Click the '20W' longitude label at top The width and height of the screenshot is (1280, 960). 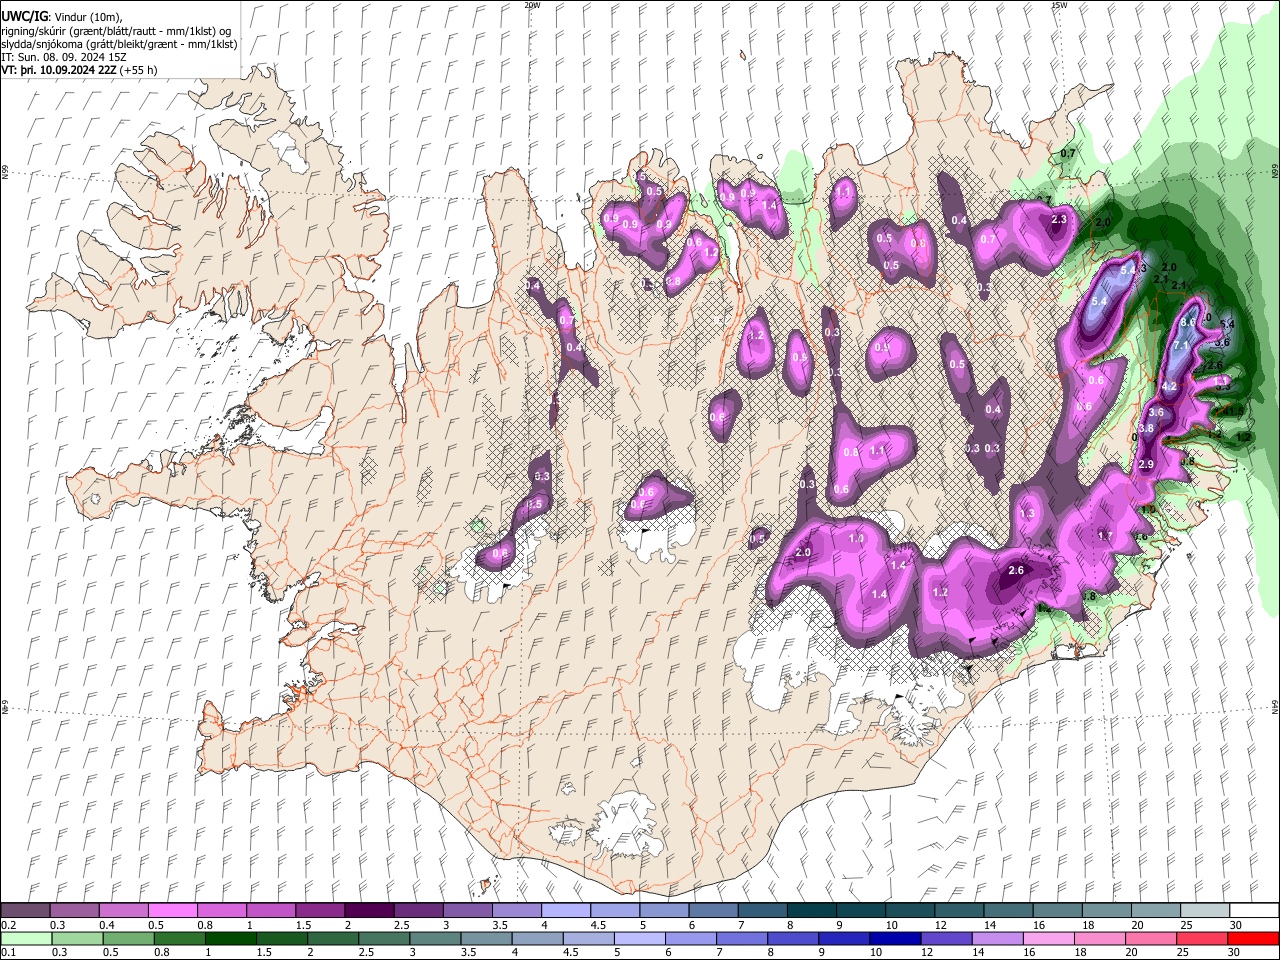532,5
